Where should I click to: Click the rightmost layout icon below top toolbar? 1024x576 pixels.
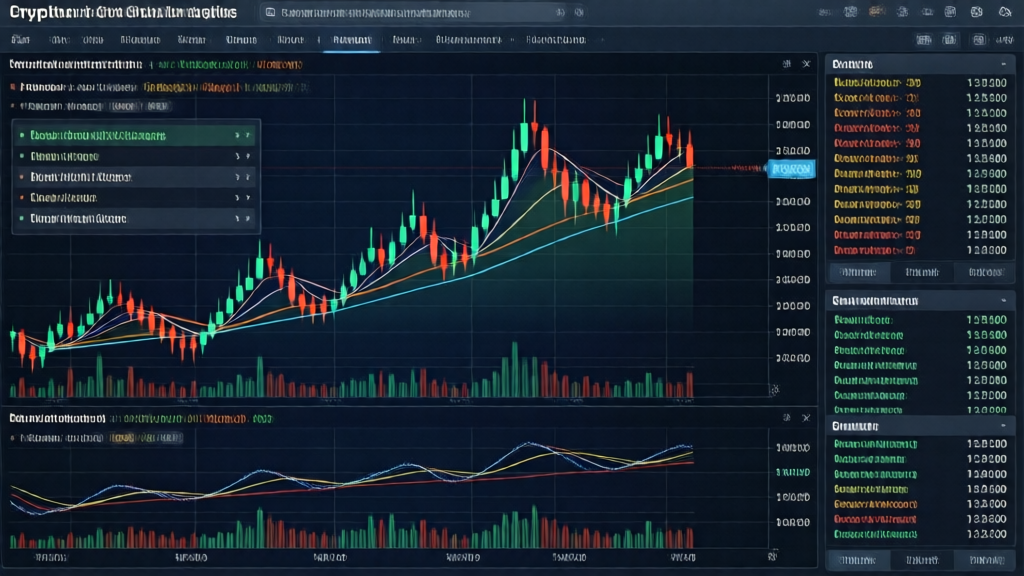[1003, 40]
